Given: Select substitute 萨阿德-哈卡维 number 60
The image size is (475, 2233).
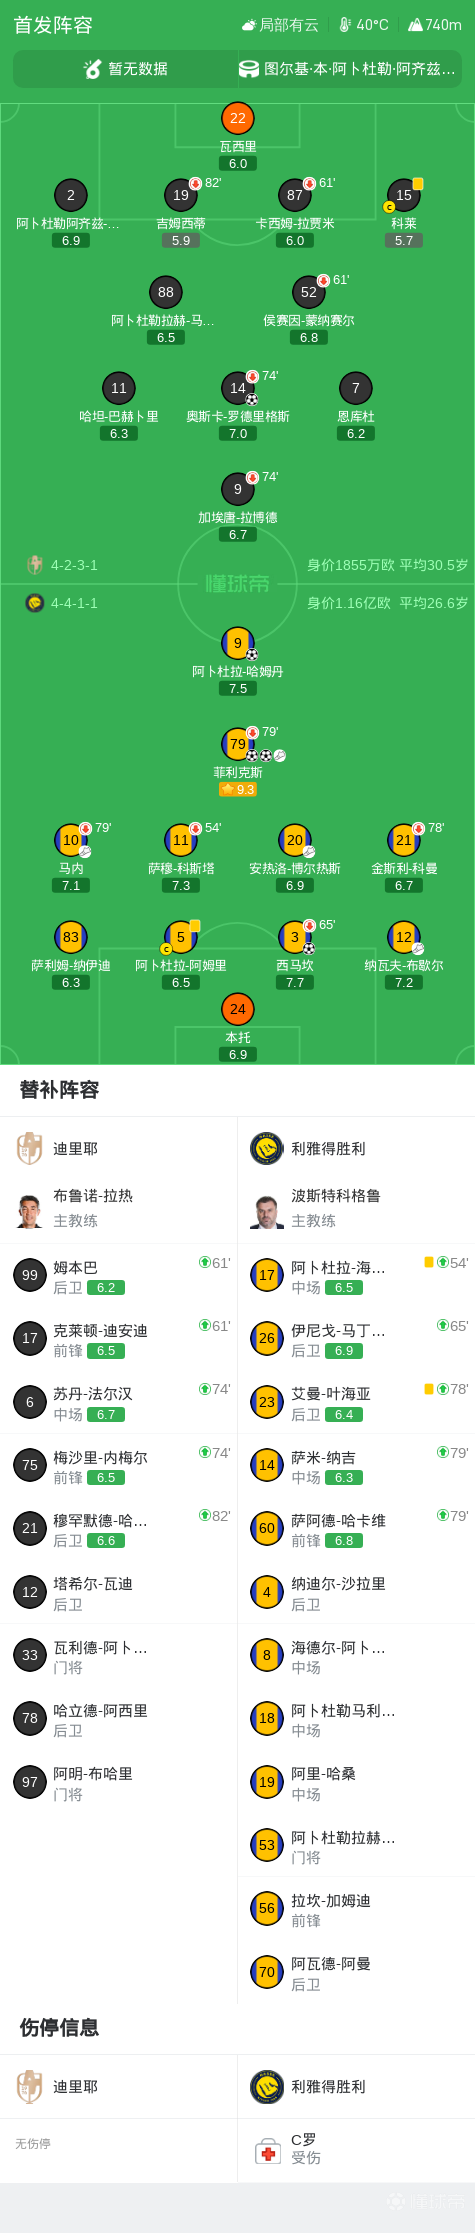Looking at the screenshot, I should pyautogui.click(x=356, y=1528).
